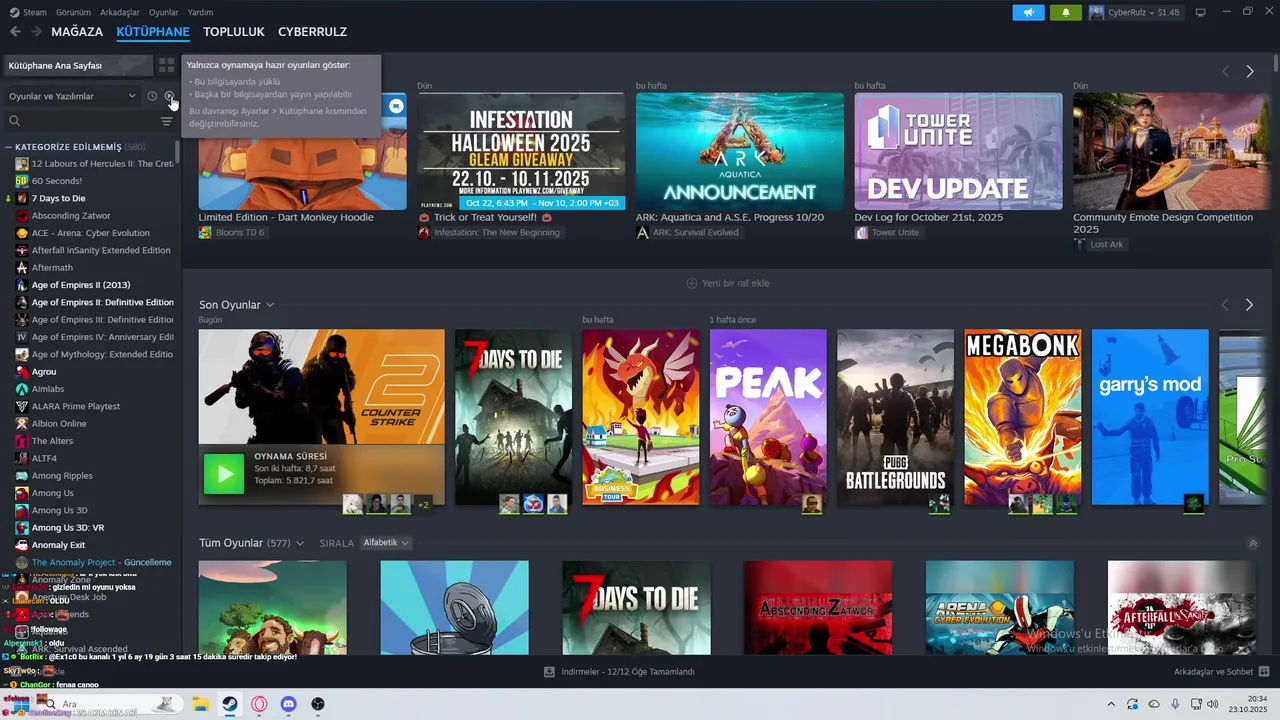Change sort order via Alfabetik dropdown
Screen dimensions: 1280x720
tap(386, 543)
